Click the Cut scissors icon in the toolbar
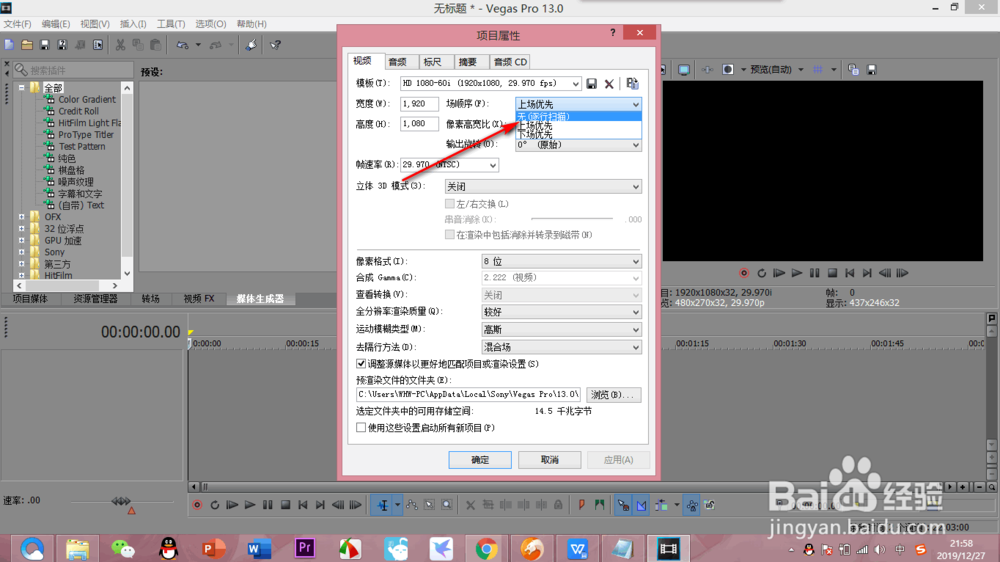The image size is (1000, 562). [120, 45]
